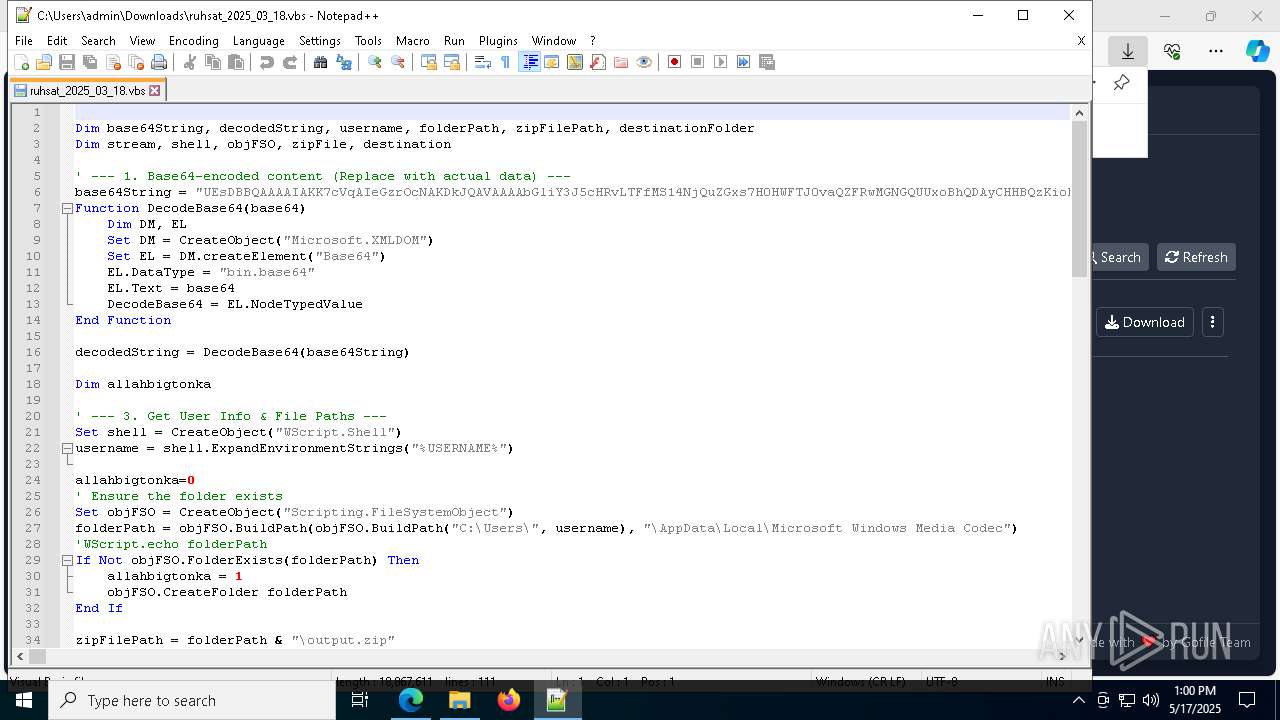
Task: Open File Explorer from the taskbar
Action: tap(460, 700)
